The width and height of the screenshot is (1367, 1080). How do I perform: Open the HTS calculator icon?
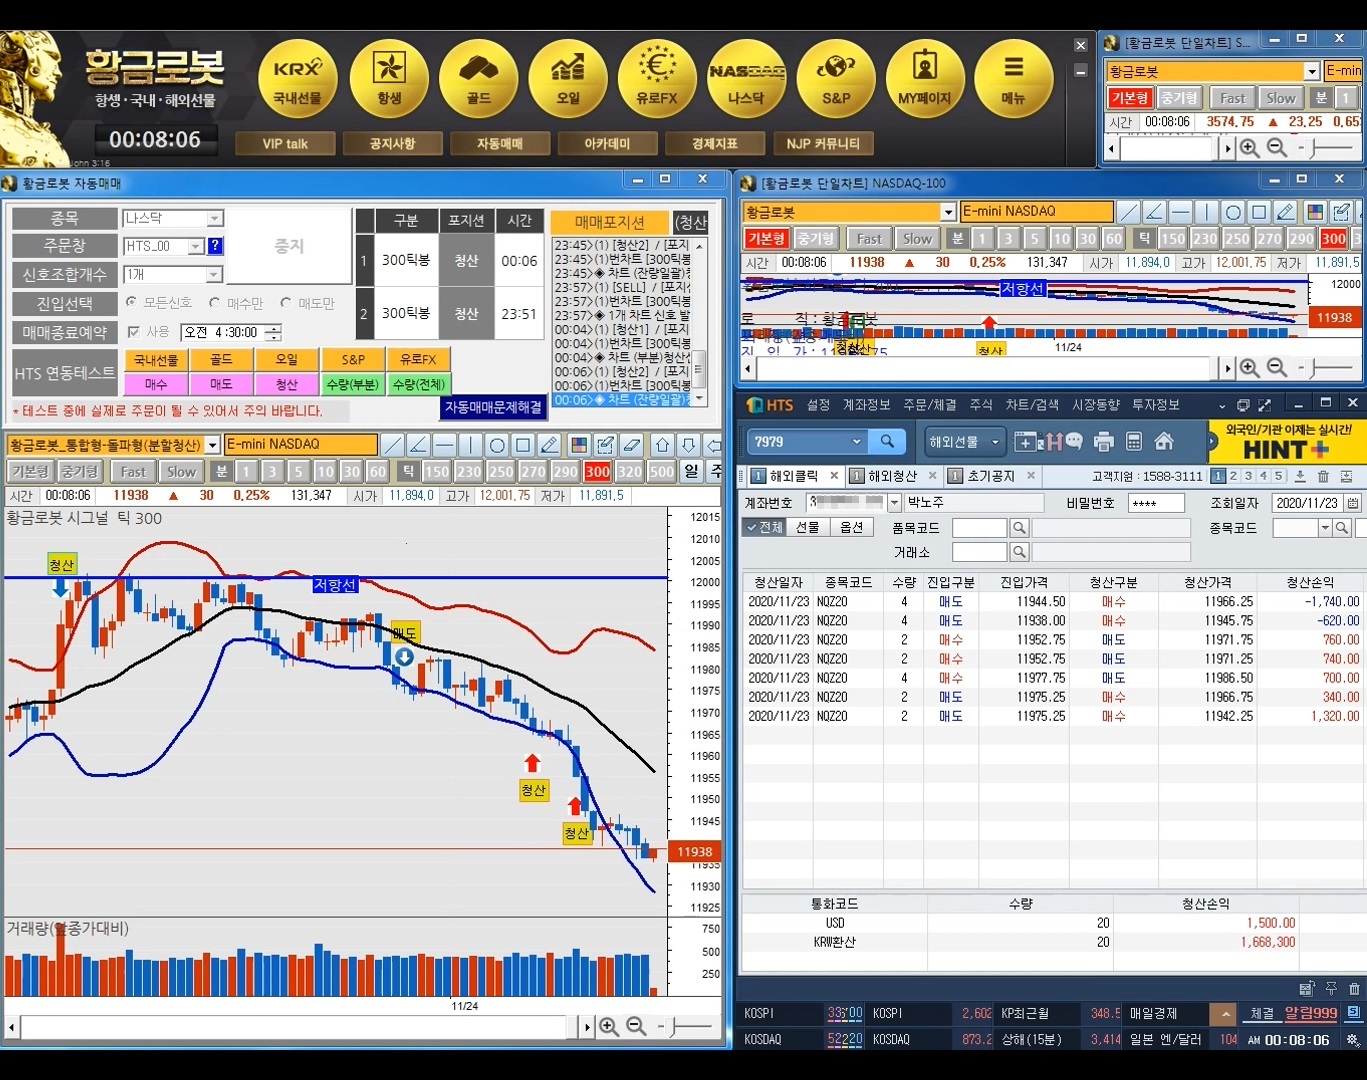[x=1134, y=441]
